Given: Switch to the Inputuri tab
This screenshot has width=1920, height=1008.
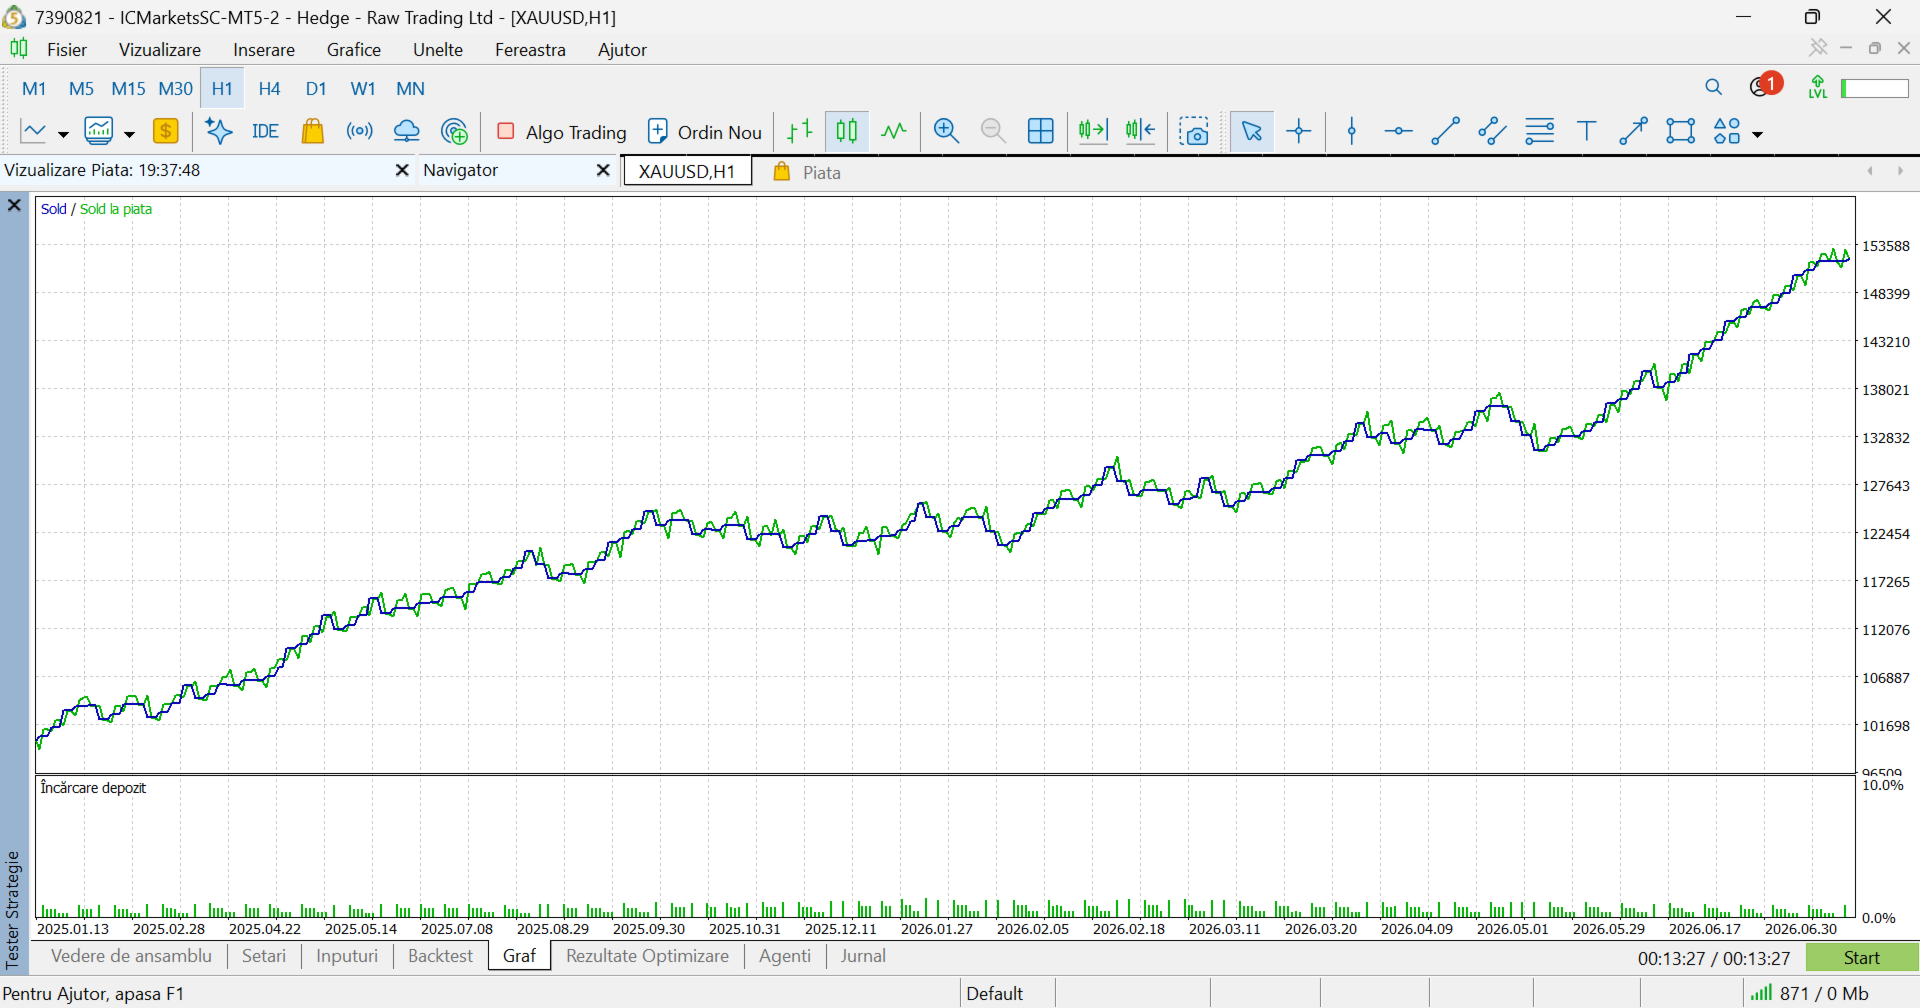Looking at the screenshot, I should [x=347, y=956].
